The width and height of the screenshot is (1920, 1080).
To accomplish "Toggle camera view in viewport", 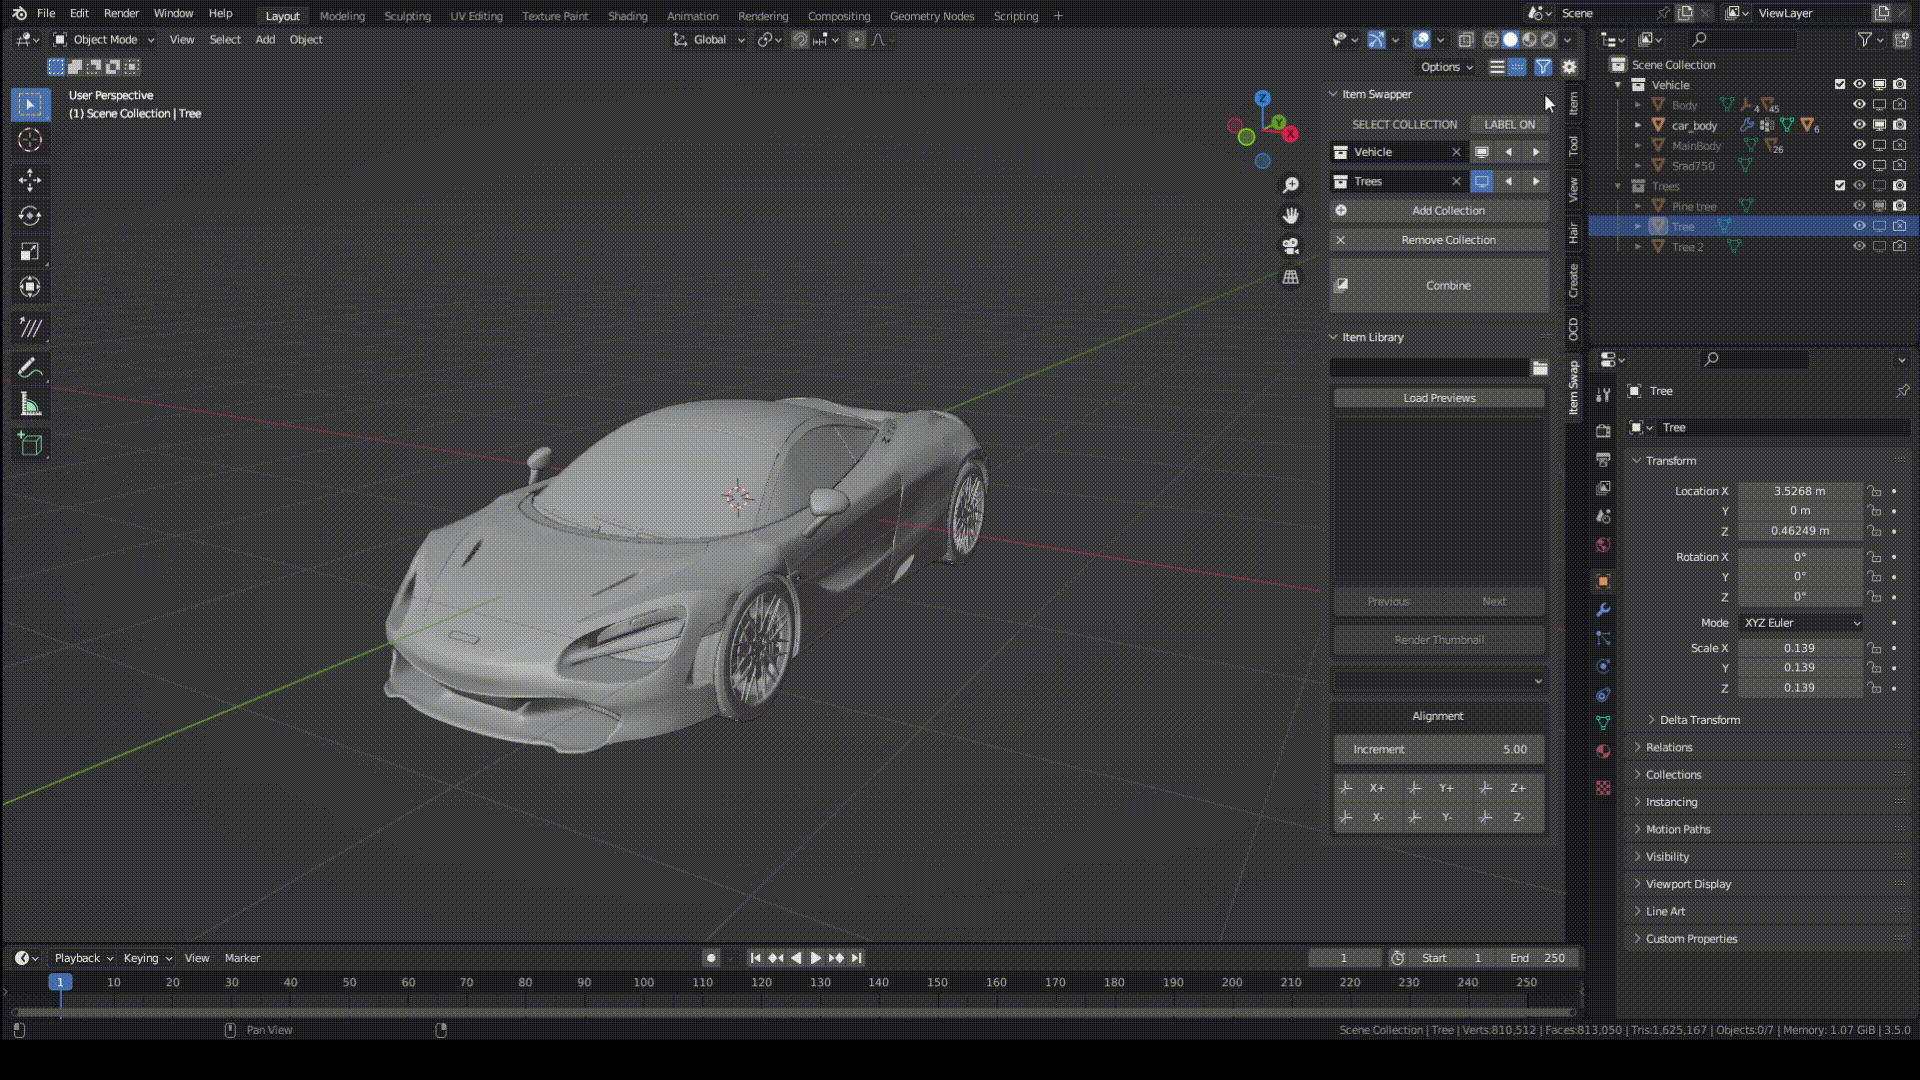I will tap(1291, 246).
